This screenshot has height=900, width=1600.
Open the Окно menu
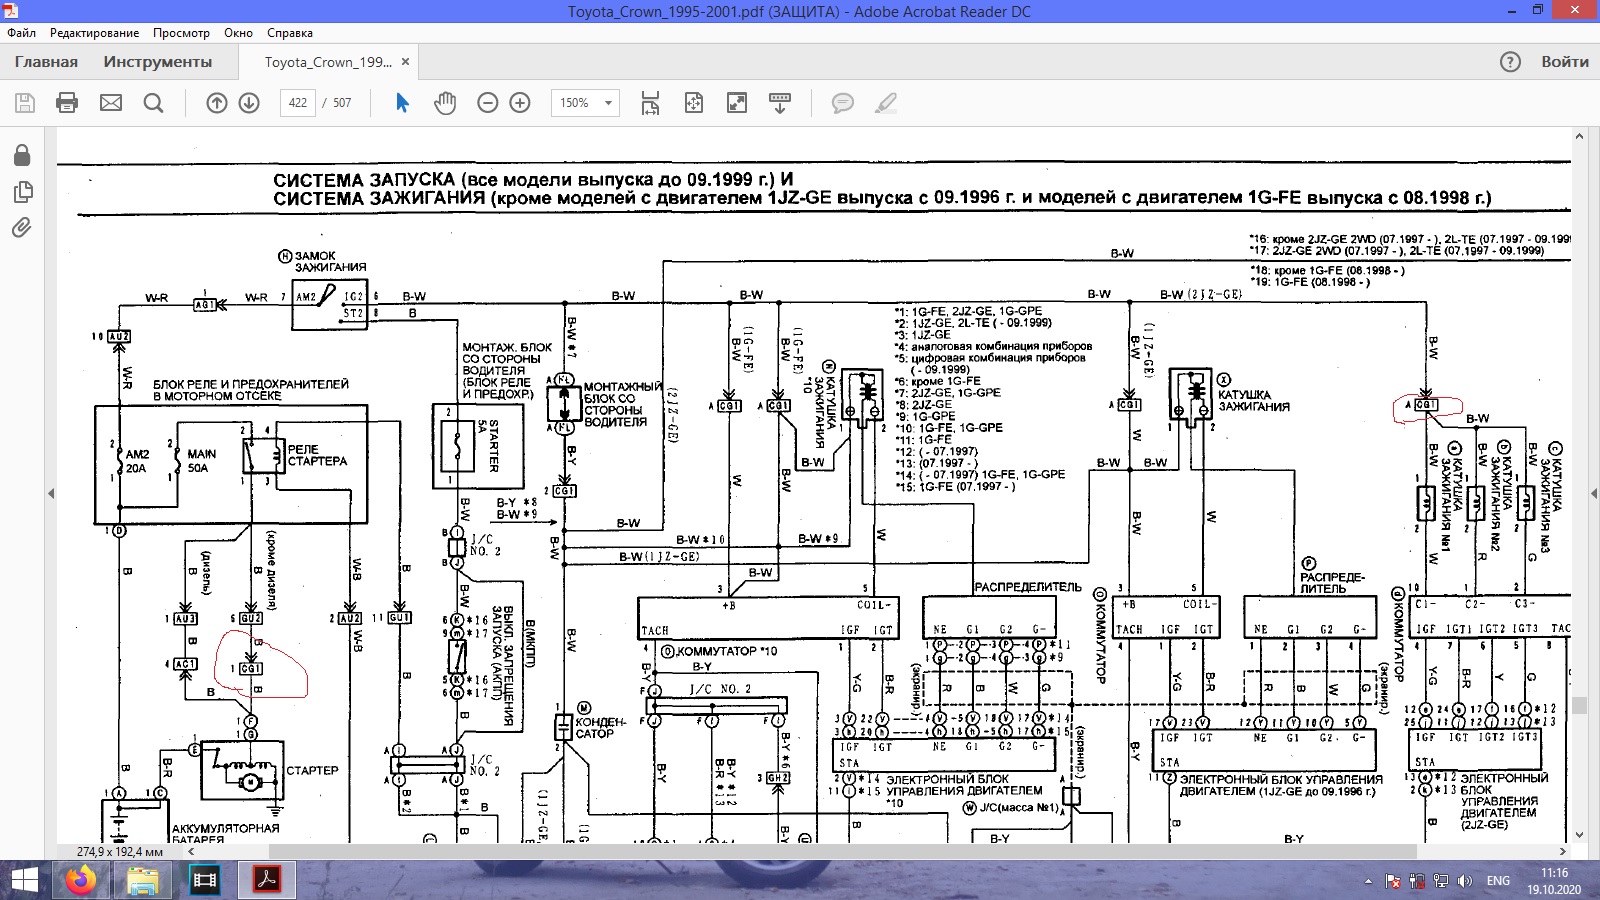tap(239, 33)
